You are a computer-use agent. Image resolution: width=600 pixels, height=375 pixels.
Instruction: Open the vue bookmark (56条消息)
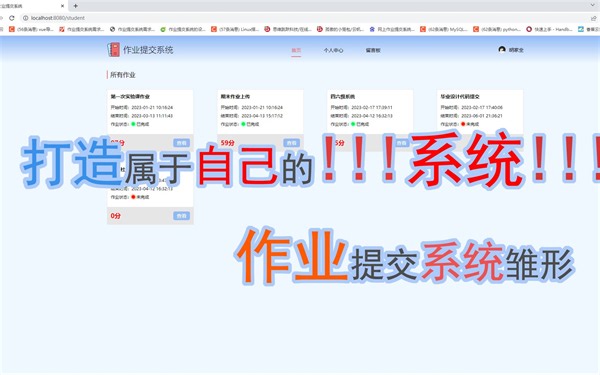[x=31, y=29]
